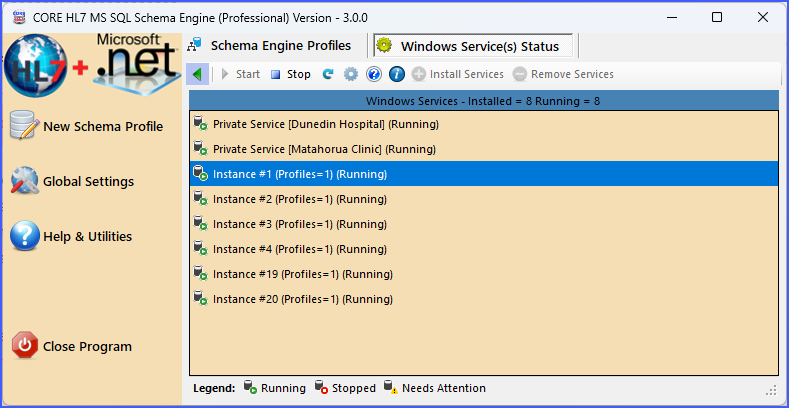Screen dimensions: 789x408
Task: Start the selected service
Action: tap(241, 74)
